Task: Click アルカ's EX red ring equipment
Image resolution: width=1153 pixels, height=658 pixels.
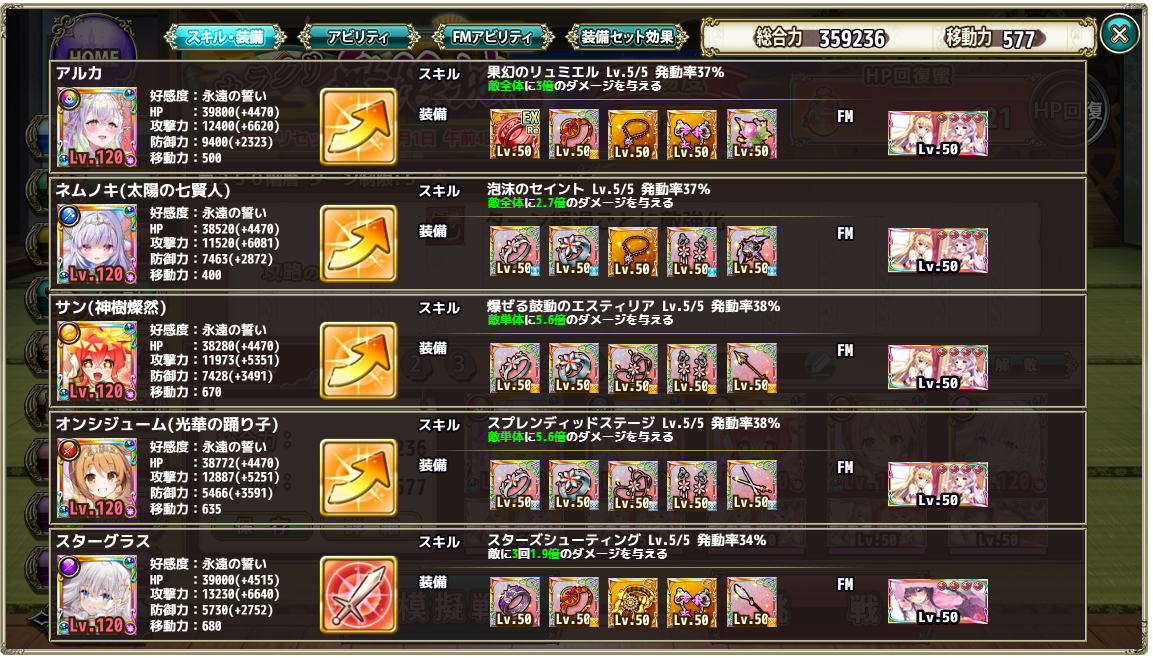Action: coord(515,135)
